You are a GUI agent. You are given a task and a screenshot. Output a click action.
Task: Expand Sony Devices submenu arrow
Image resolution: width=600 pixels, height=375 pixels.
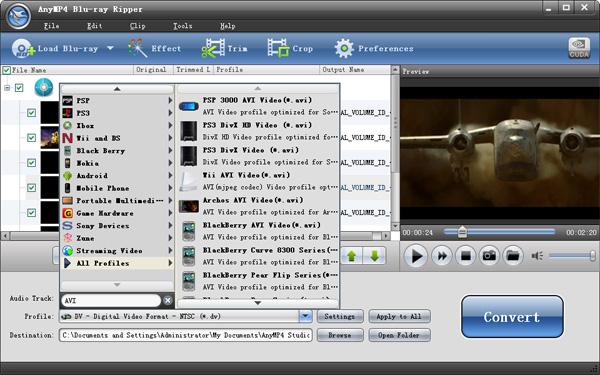170,225
